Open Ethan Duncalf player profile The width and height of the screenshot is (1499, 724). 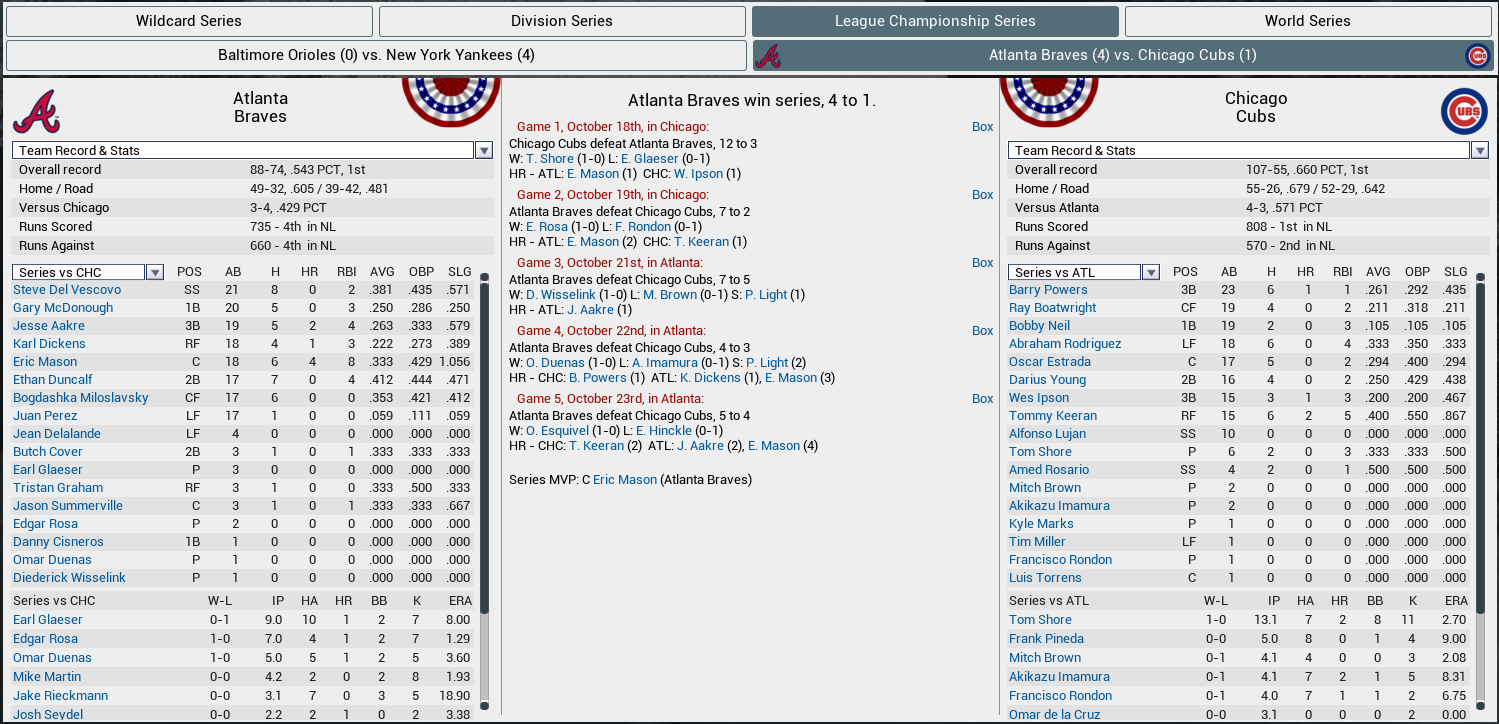pos(53,380)
